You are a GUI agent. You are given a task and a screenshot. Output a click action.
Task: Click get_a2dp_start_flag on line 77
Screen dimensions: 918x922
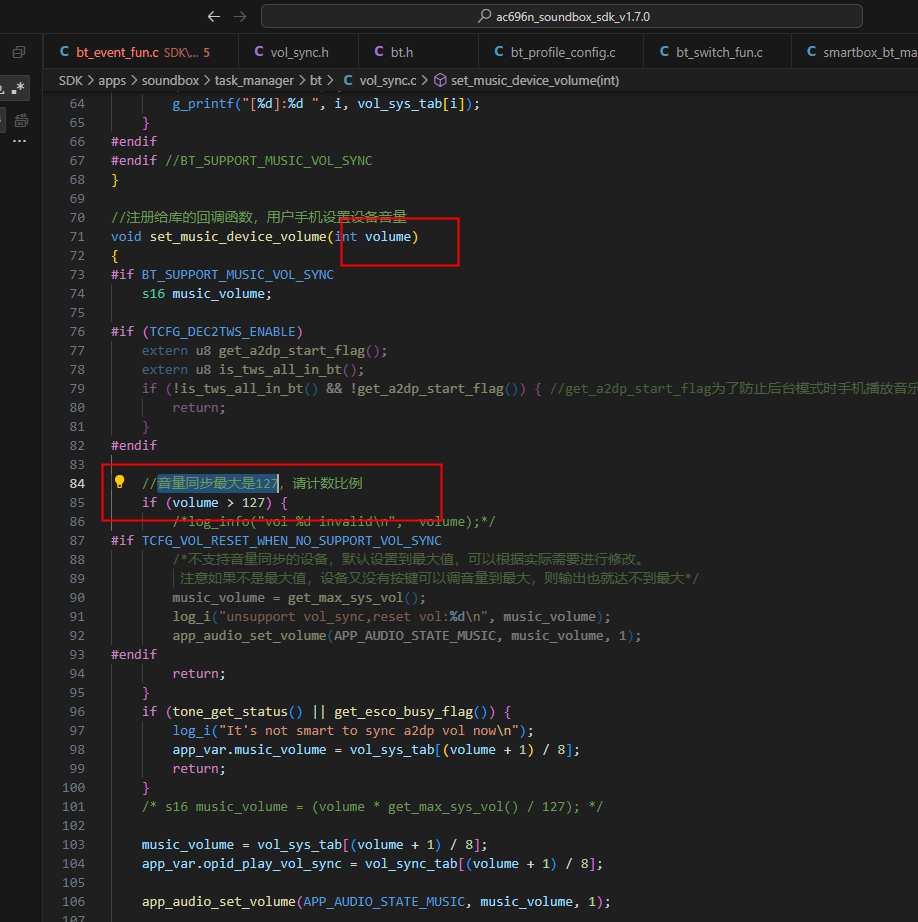click(292, 350)
